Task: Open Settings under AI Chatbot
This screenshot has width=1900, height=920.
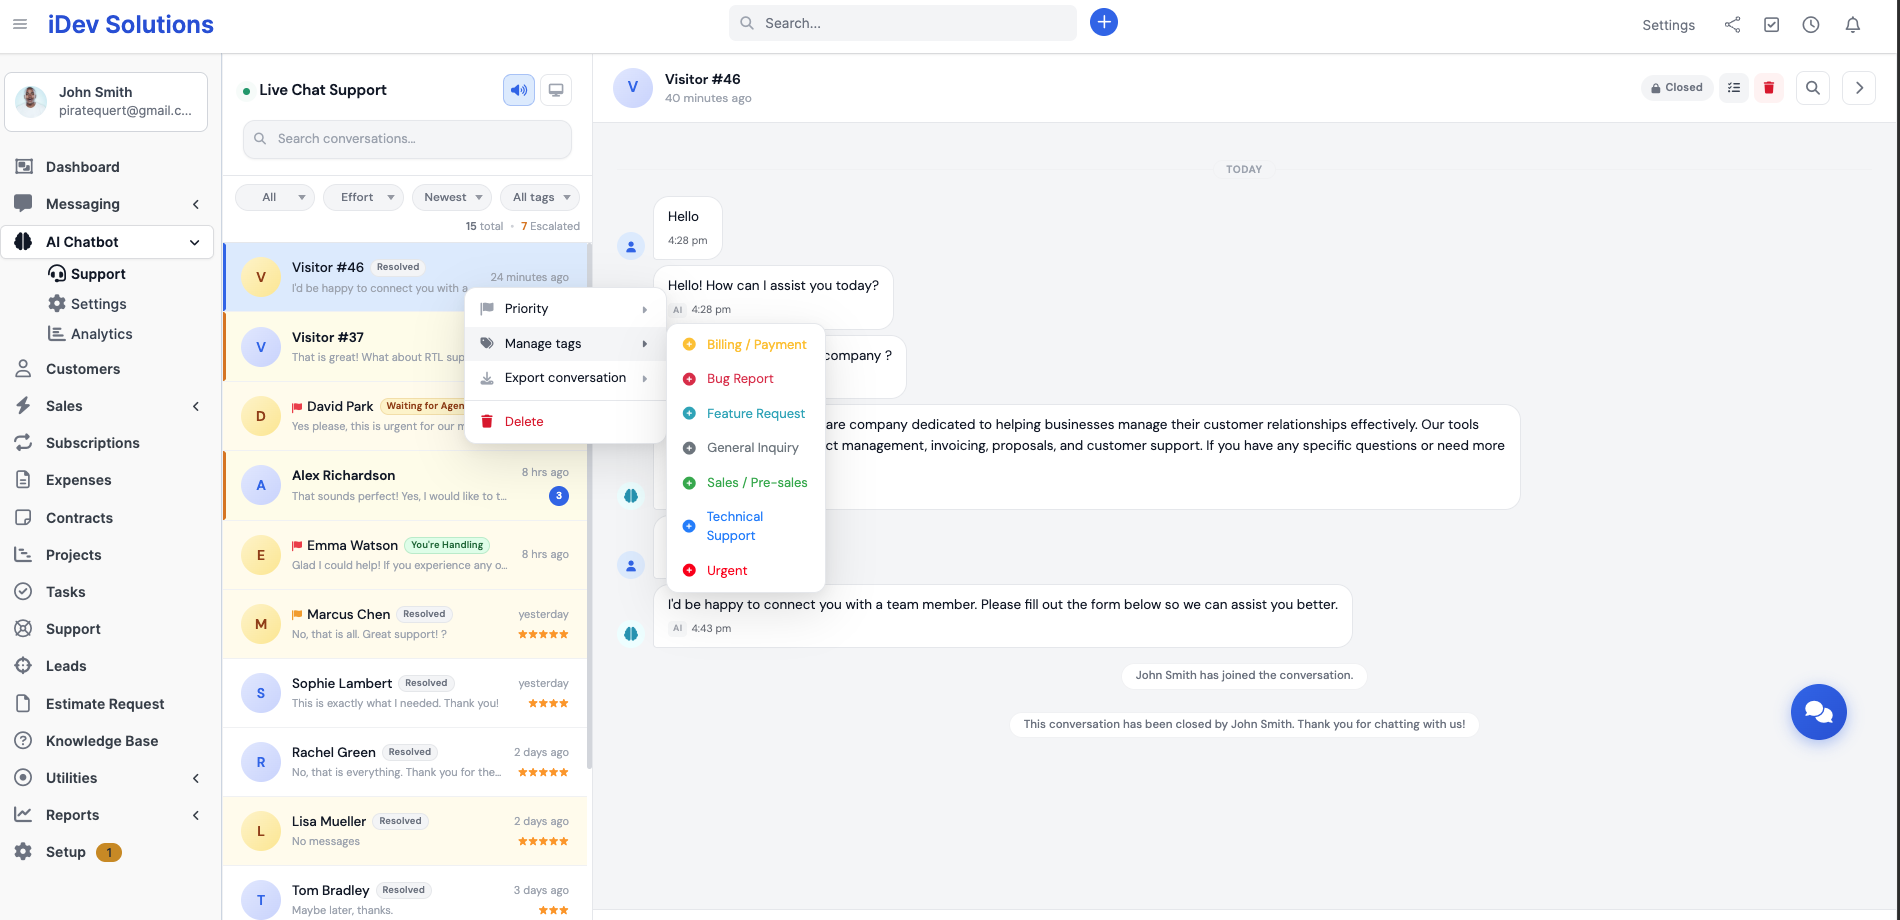Action: point(98,304)
